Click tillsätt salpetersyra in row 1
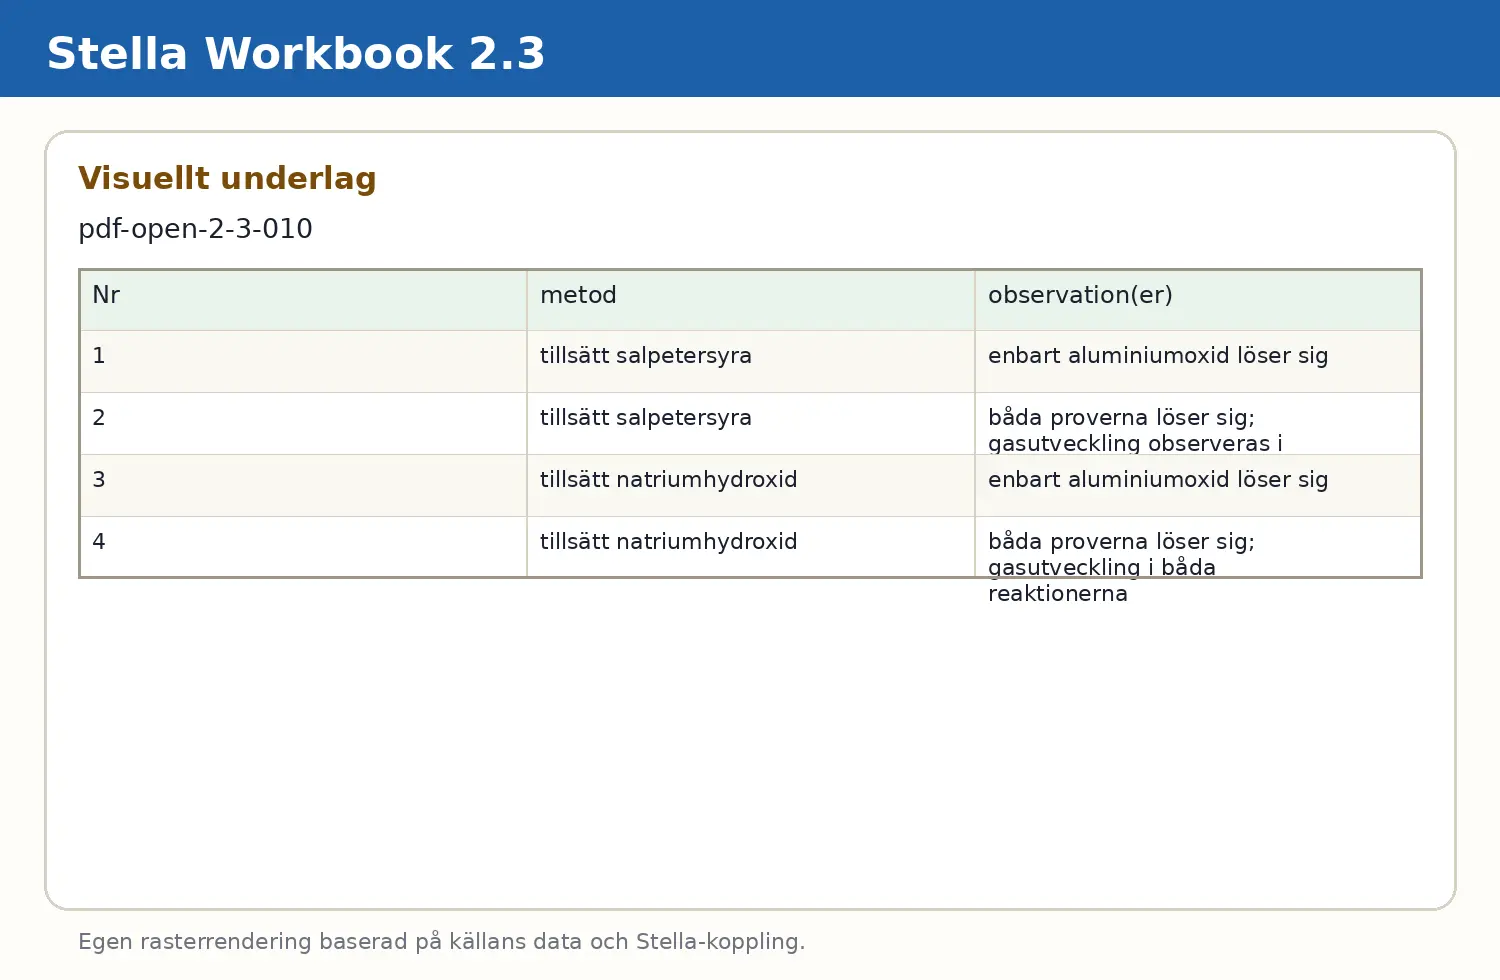This screenshot has width=1500, height=980. pyautogui.click(x=646, y=356)
